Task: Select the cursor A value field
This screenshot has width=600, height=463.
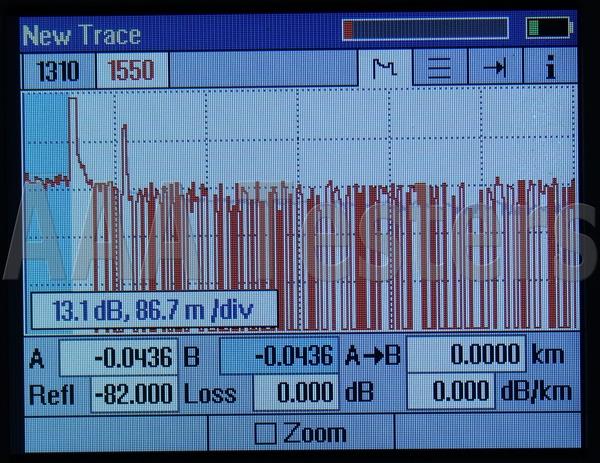Action: (117, 356)
